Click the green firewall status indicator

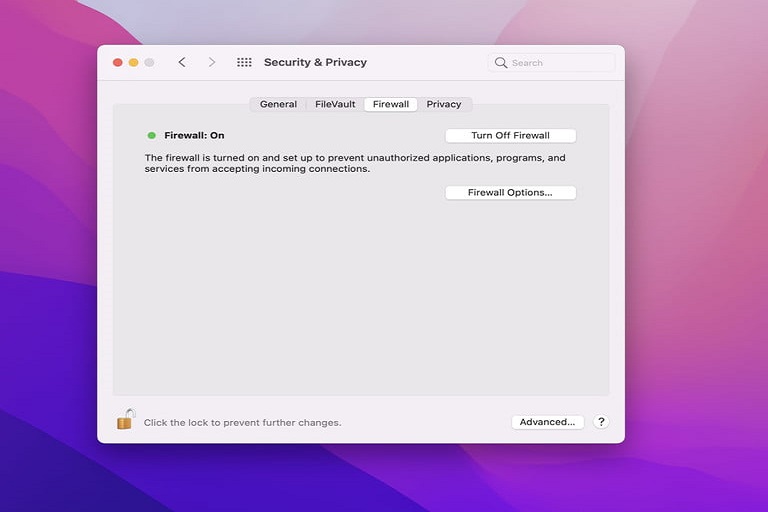pos(152,135)
